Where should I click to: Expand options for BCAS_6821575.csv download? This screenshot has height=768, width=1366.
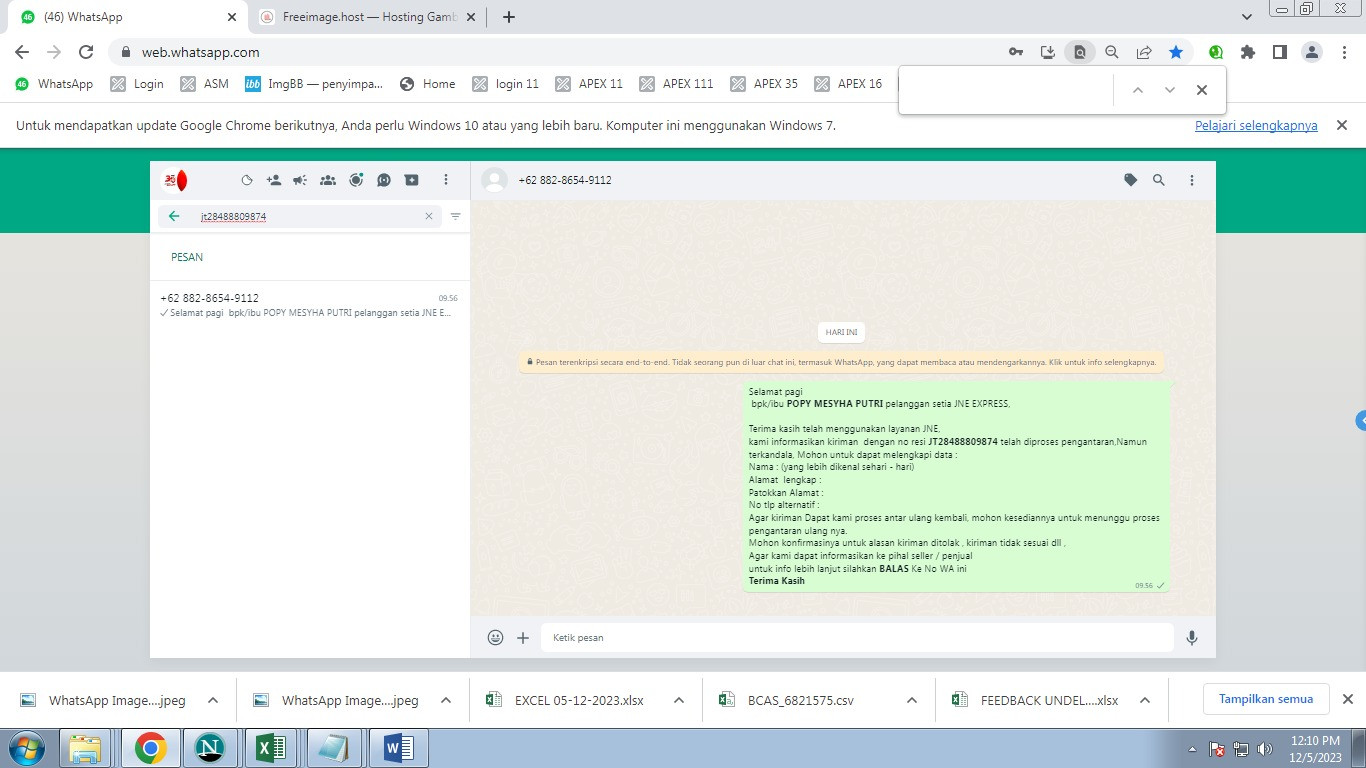pyautogui.click(x=912, y=700)
